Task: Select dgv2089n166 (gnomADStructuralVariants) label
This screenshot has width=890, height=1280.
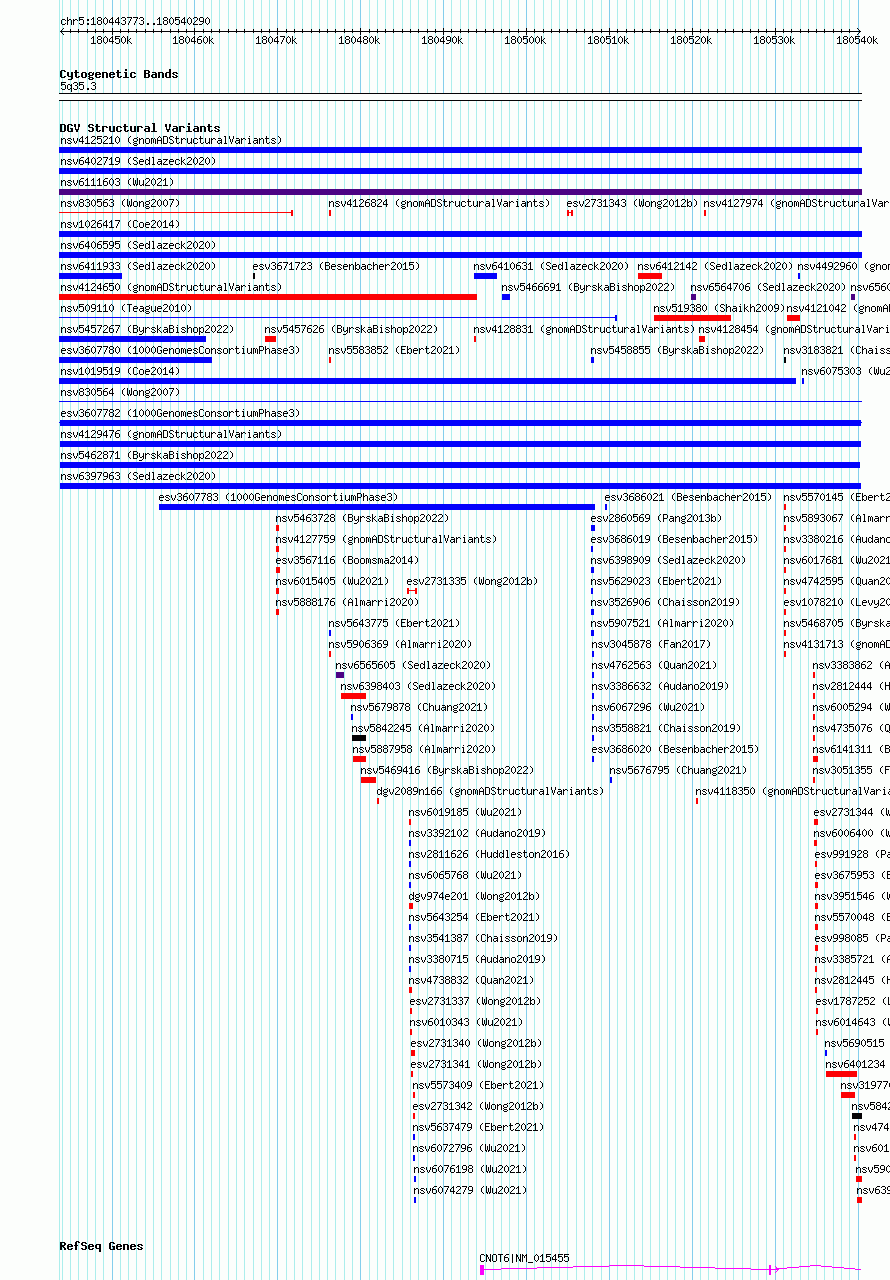Action: coord(490,791)
